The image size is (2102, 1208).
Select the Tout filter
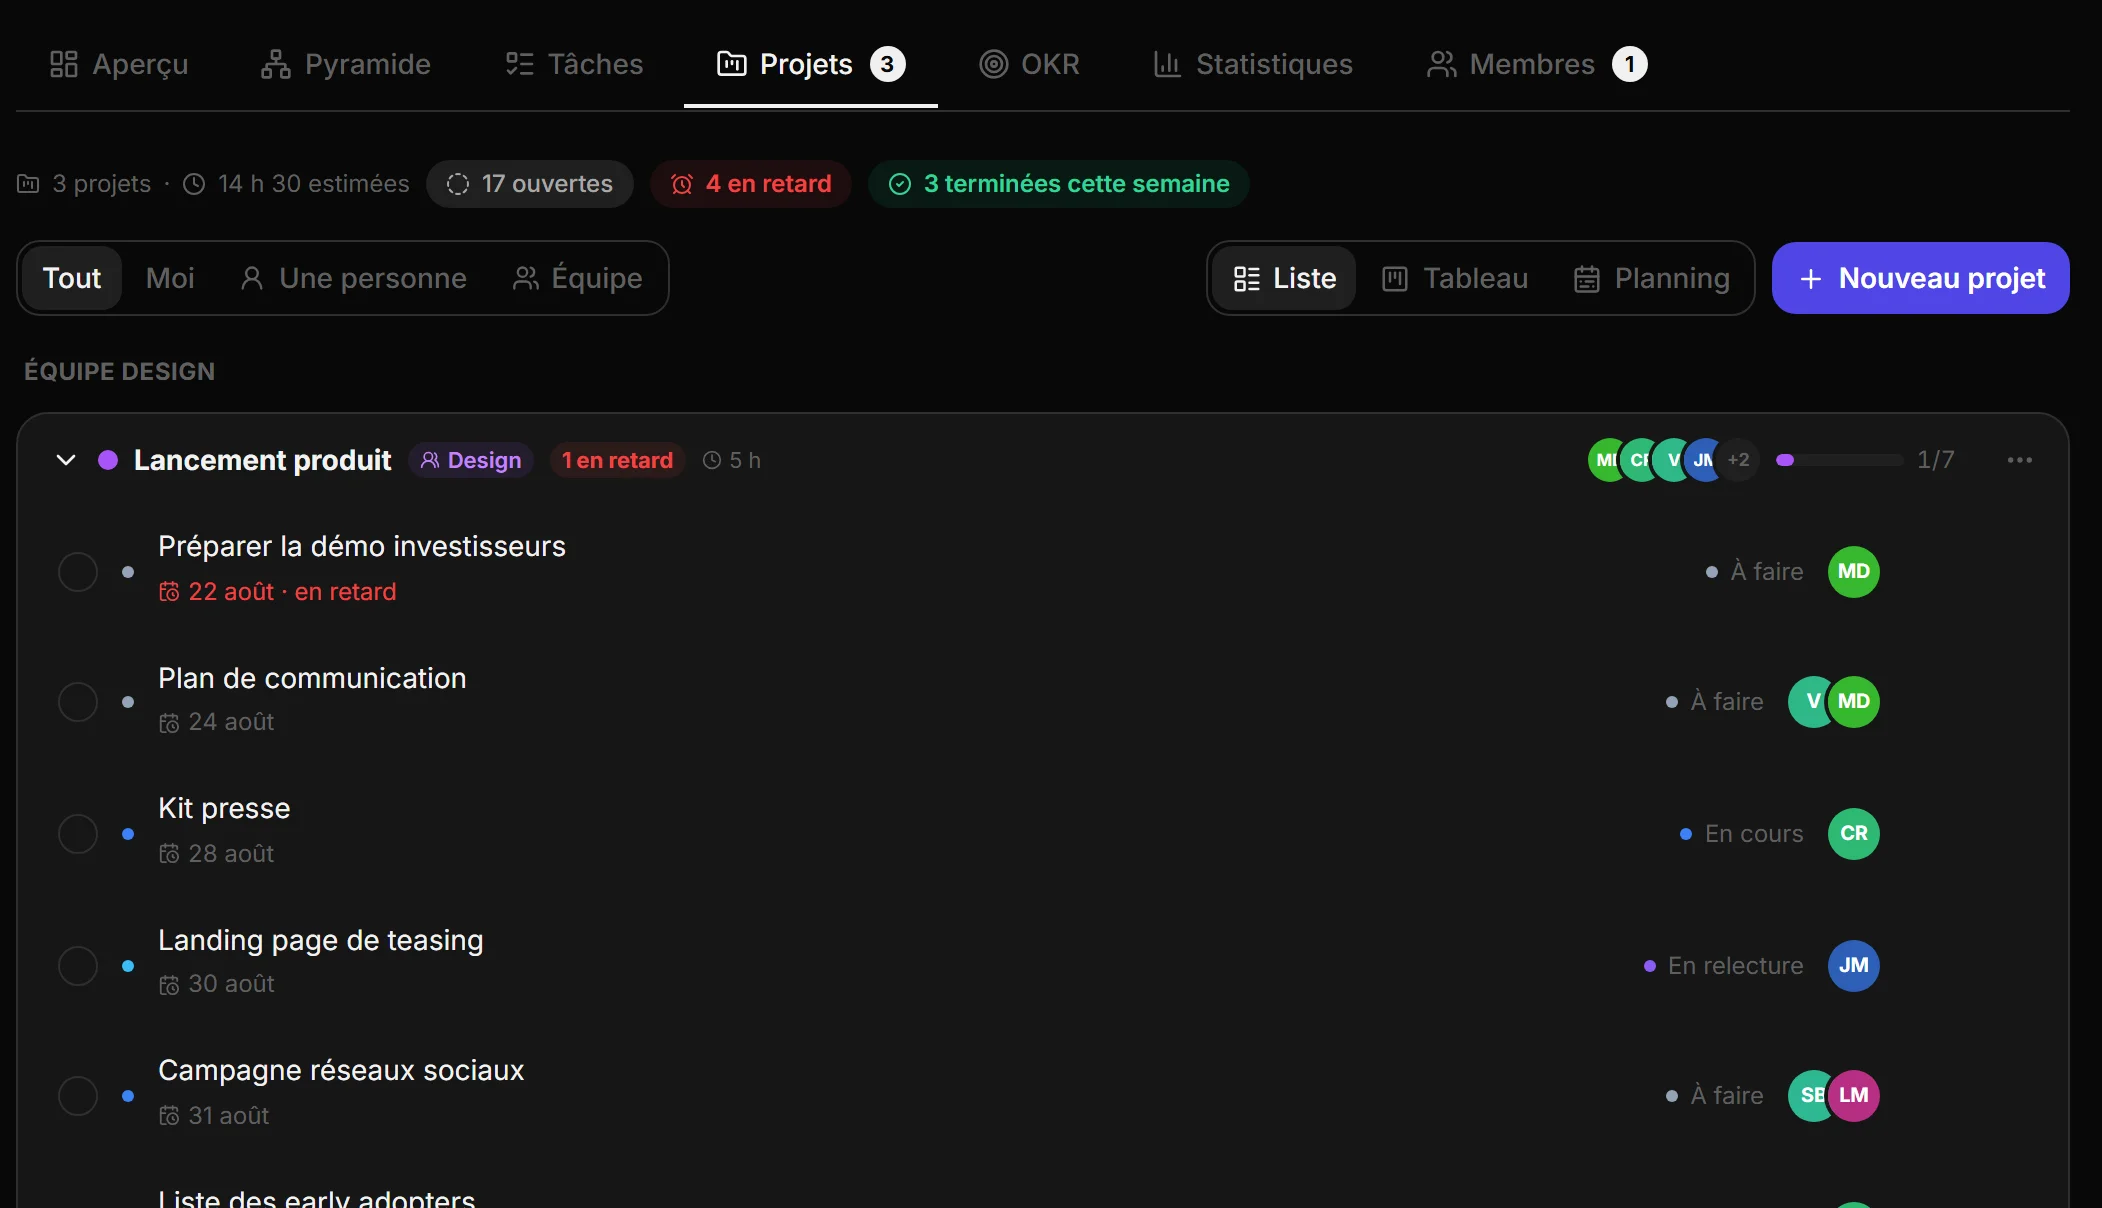pos(72,278)
